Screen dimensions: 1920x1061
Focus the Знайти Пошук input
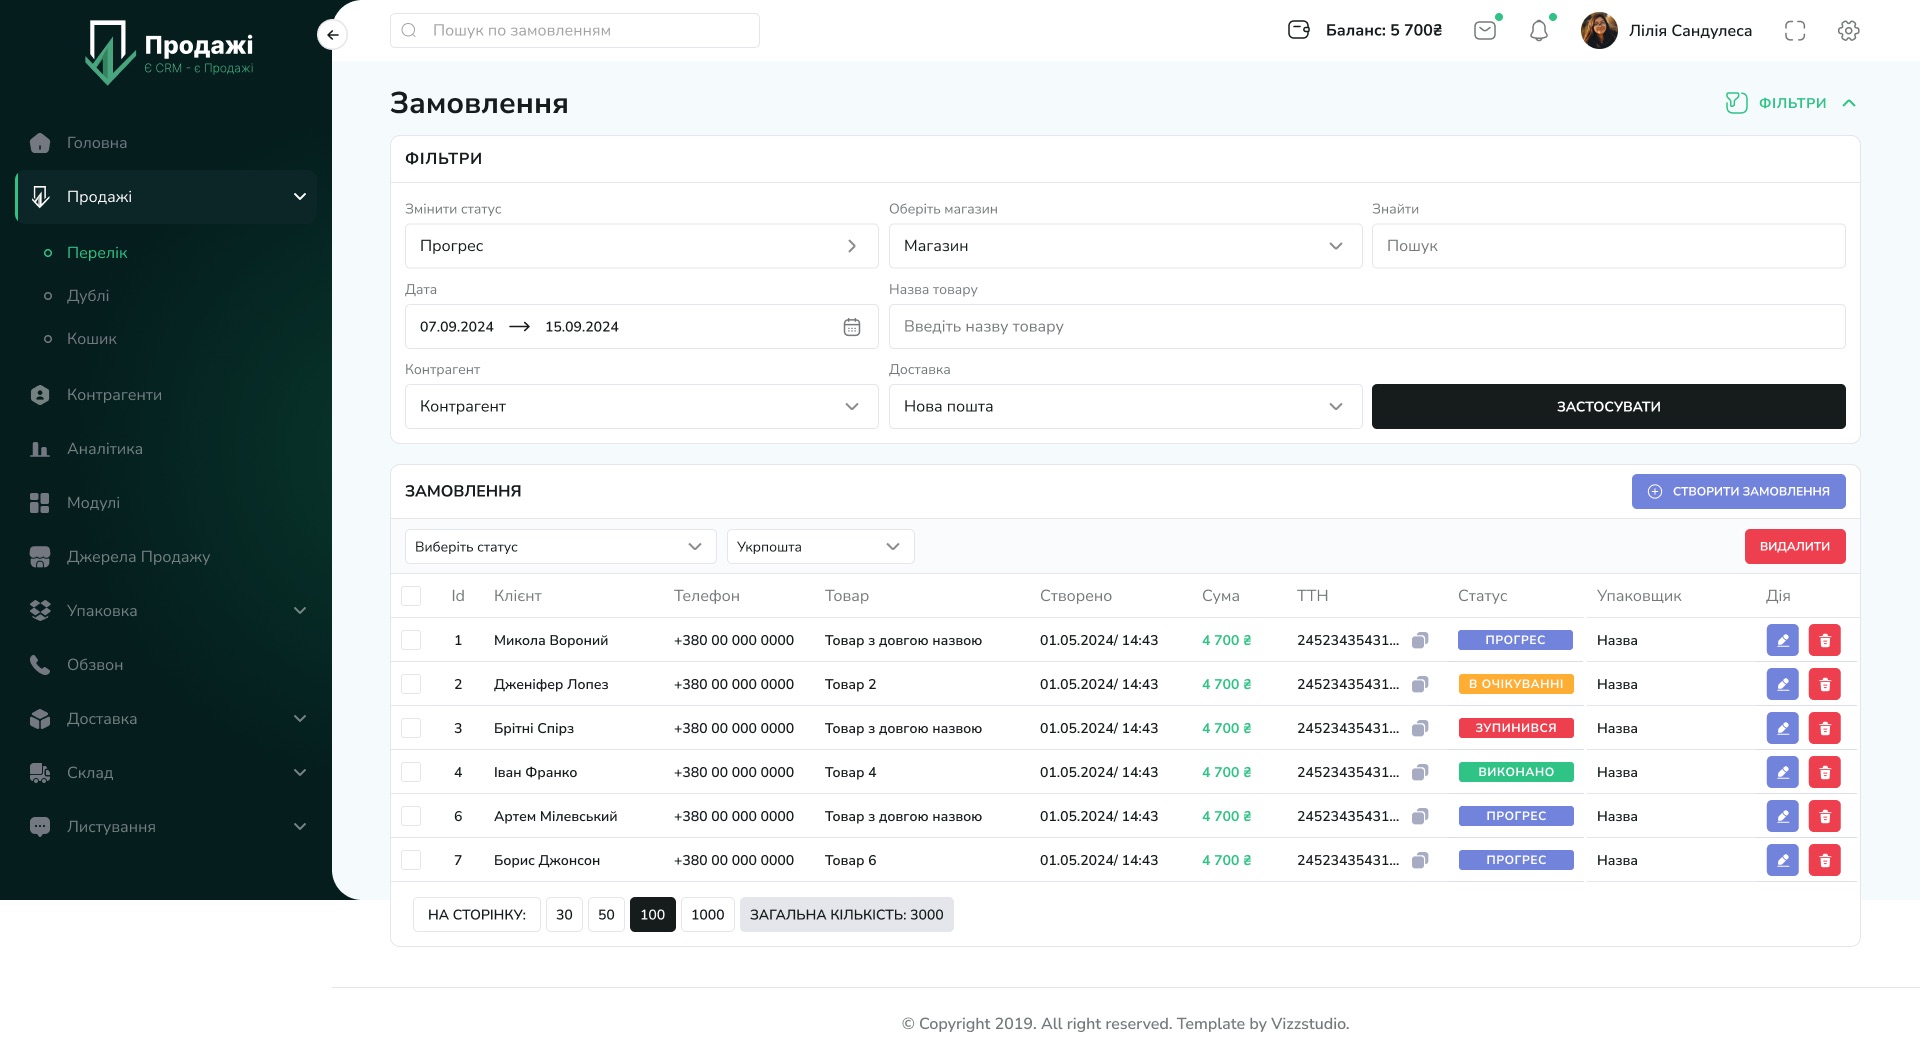pyautogui.click(x=1608, y=246)
